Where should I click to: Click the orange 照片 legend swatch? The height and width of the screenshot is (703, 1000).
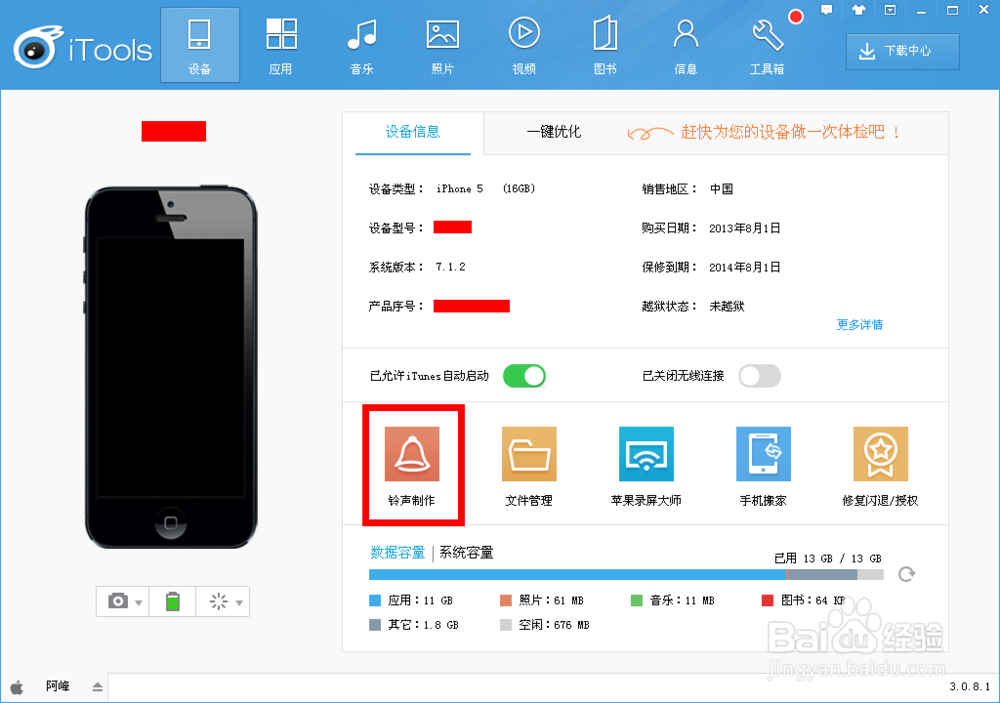pyautogui.click(x=506, y=600)
